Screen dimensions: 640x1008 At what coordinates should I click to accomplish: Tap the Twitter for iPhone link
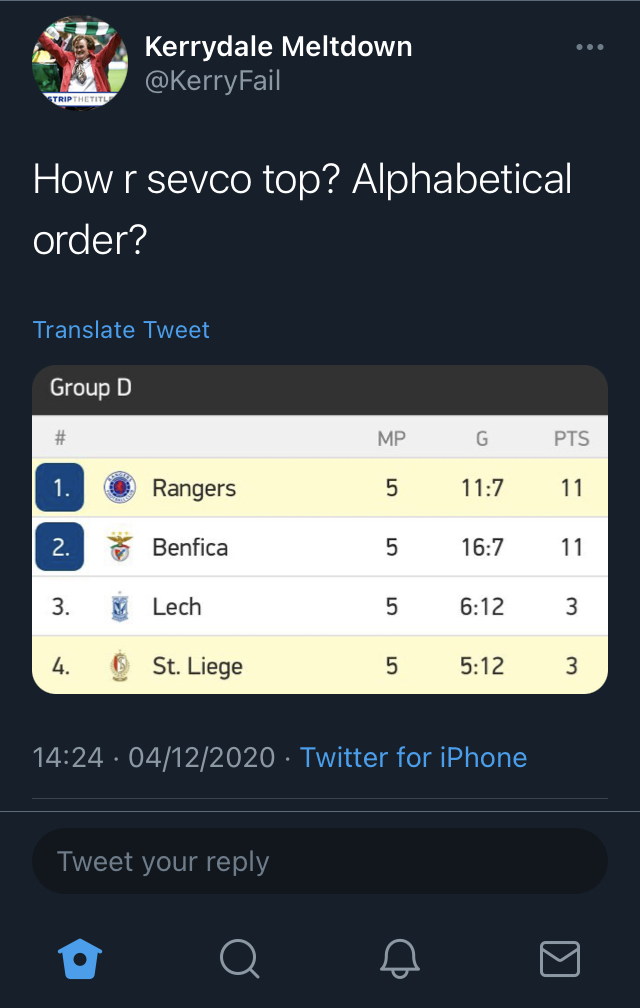coord(413,757)
